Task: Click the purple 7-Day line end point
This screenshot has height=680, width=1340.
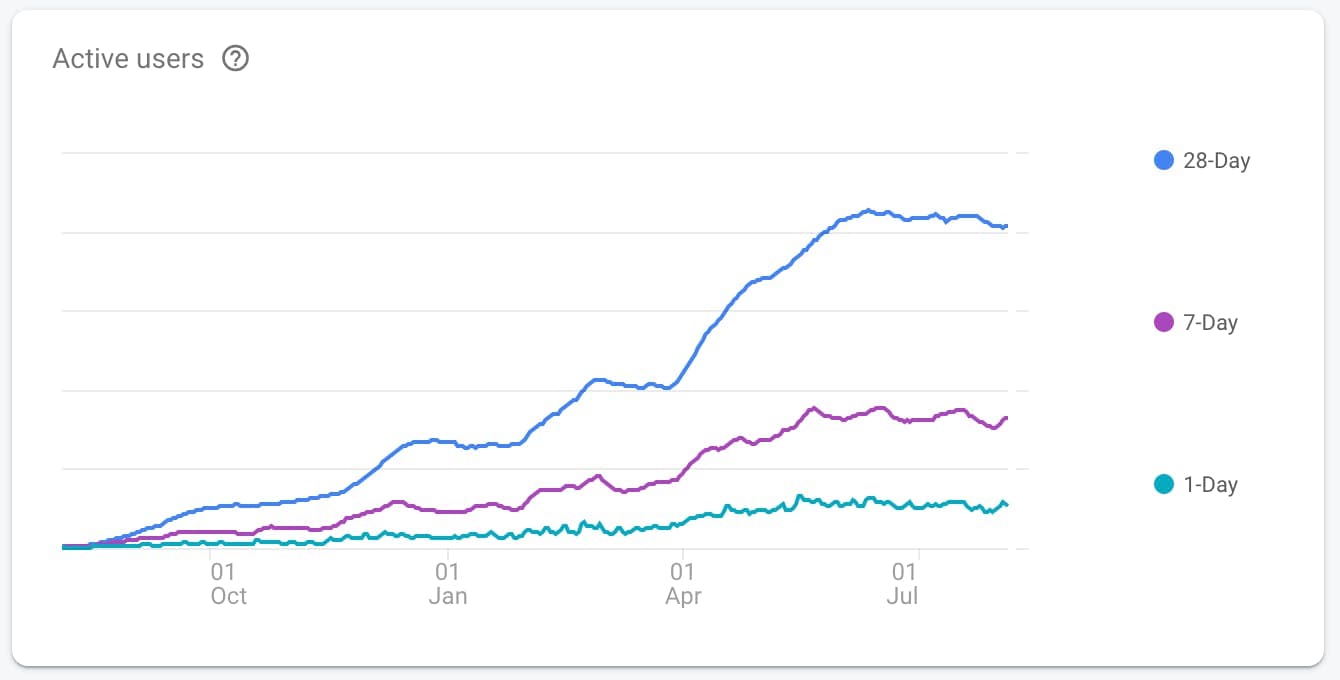Action: (x=1006, y=418)
